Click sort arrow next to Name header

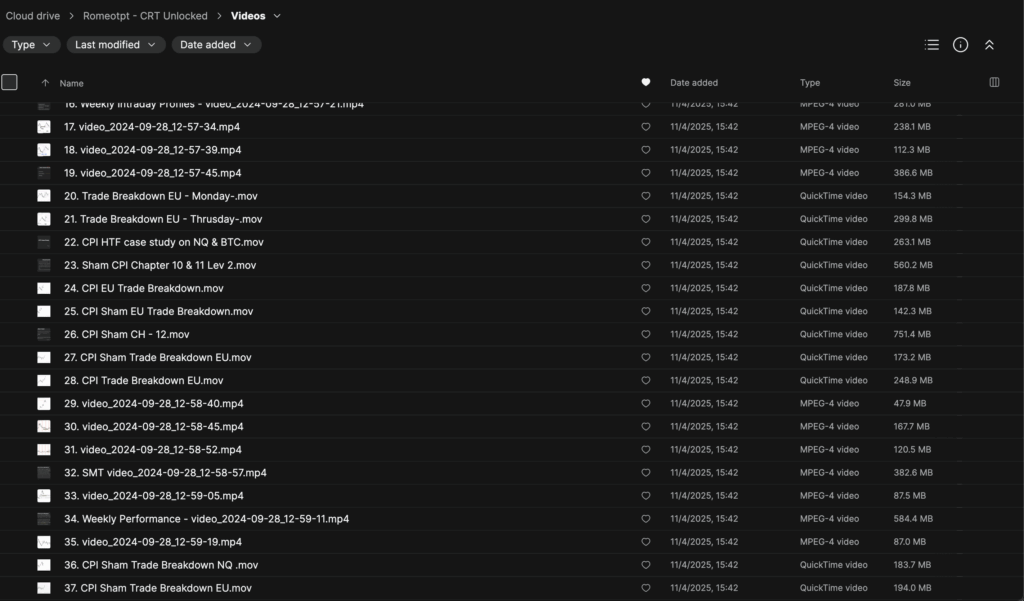[45, 83]
